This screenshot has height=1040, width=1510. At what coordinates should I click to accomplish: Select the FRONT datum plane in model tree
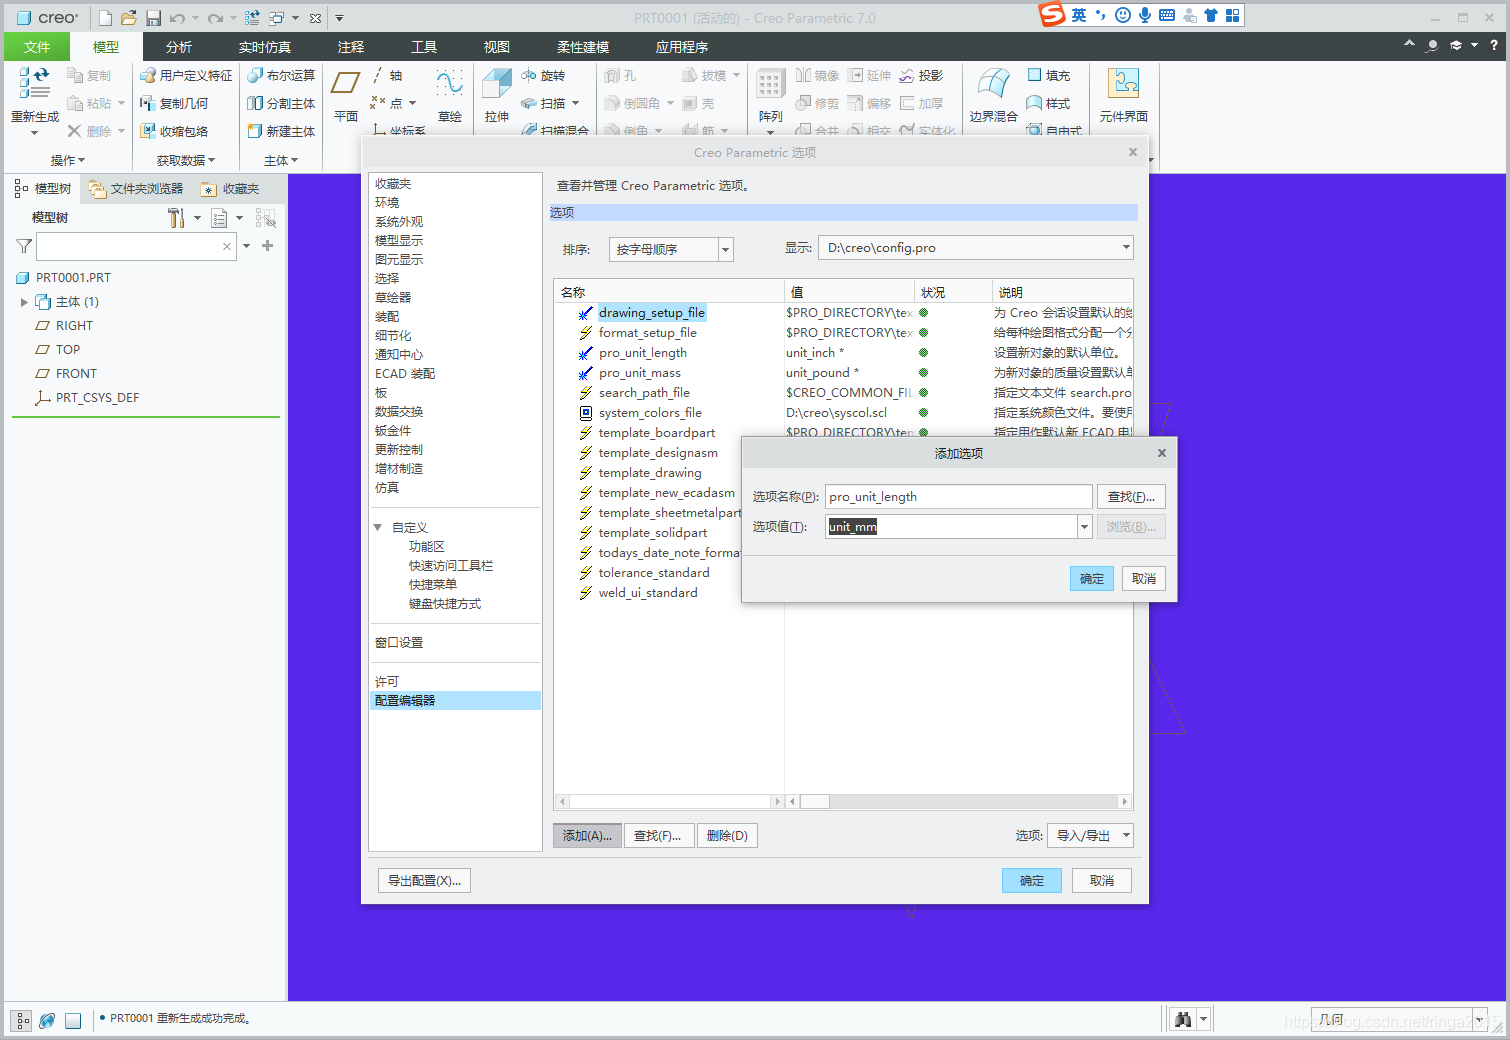point(76,374)
